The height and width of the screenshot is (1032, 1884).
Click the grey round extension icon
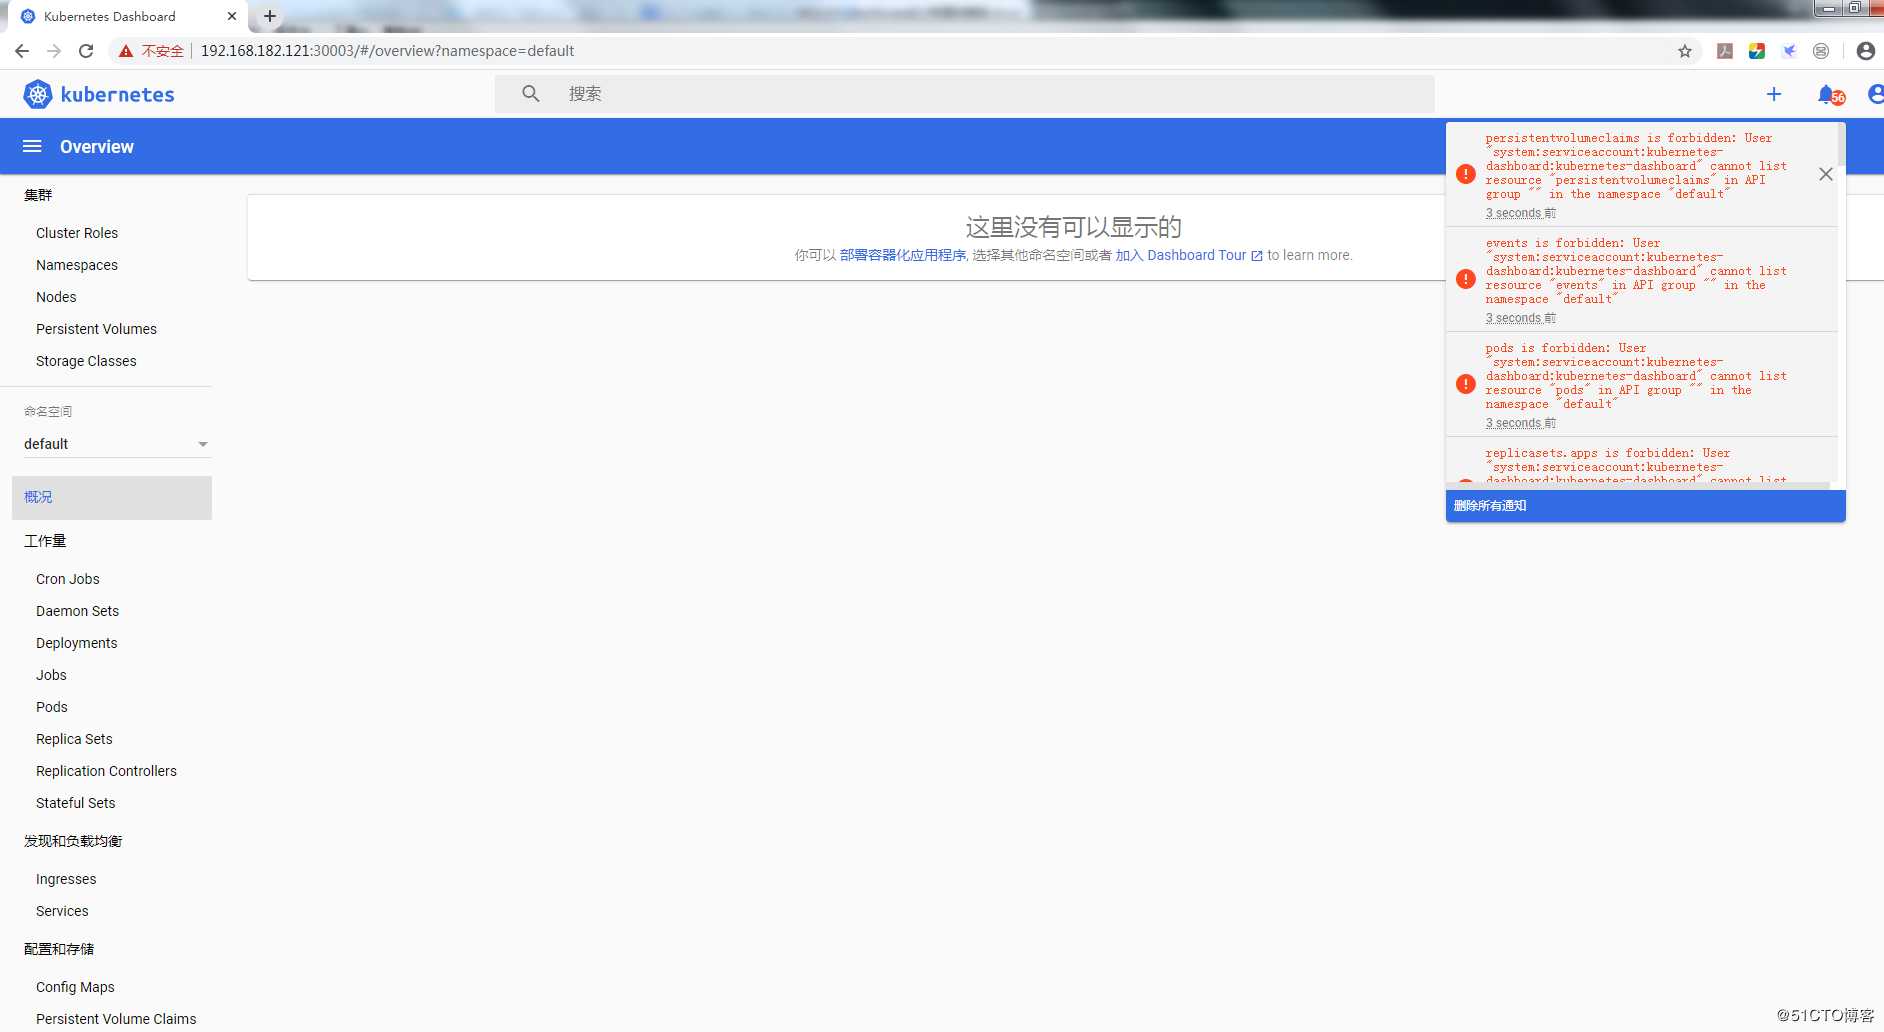tap(1821, 51)
